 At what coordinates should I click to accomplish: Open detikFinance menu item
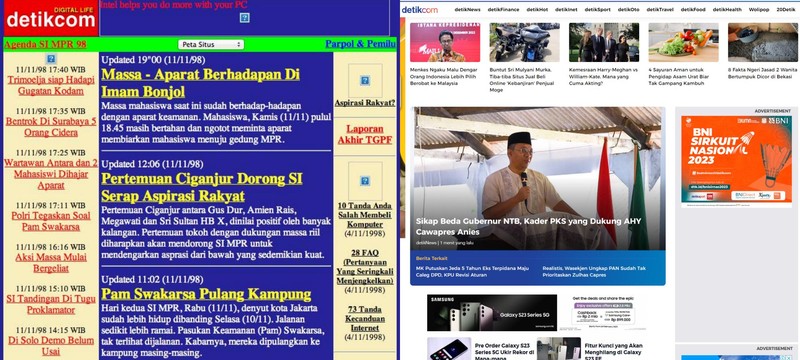(x=503, y=10)
